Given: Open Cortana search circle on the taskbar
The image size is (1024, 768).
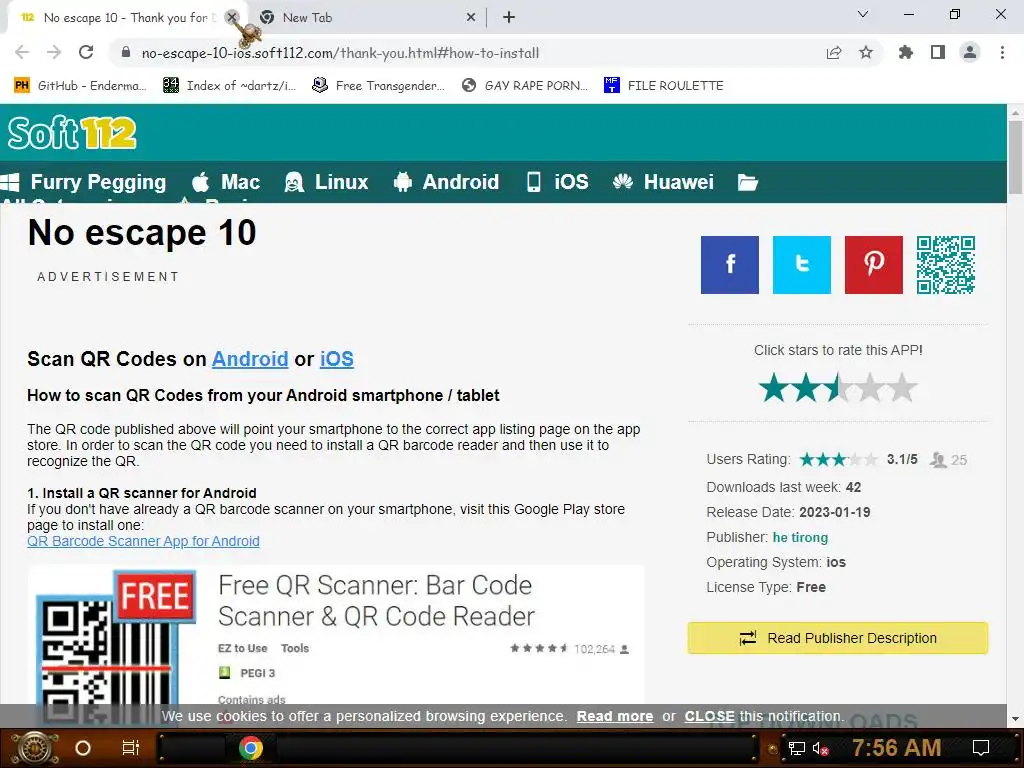Looking at the screenshot, I should (x=83, y=748).
